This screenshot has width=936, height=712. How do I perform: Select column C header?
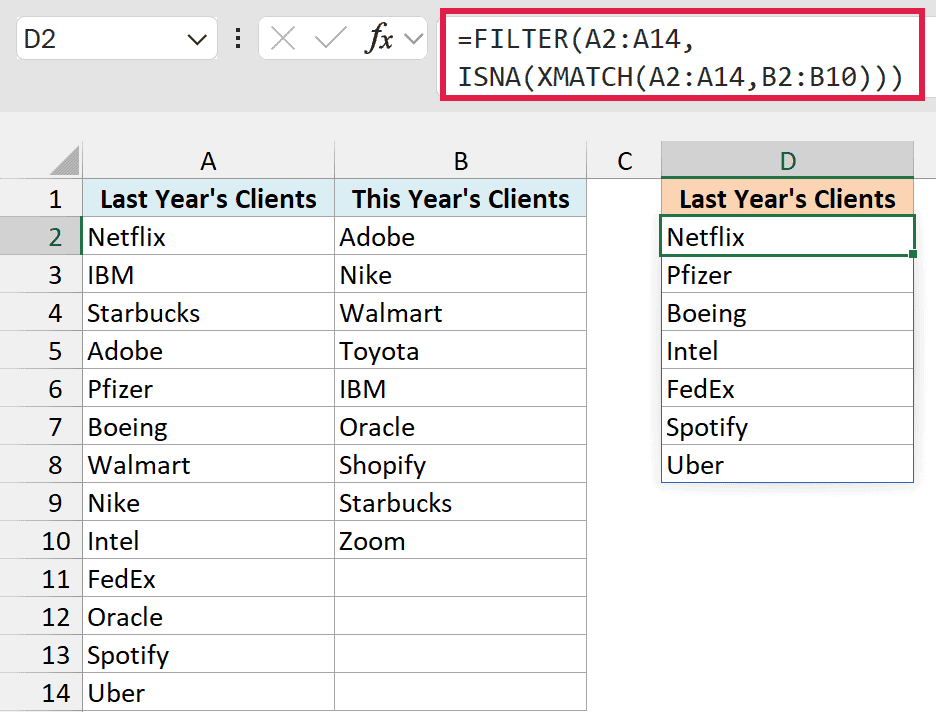click(624, 161)
